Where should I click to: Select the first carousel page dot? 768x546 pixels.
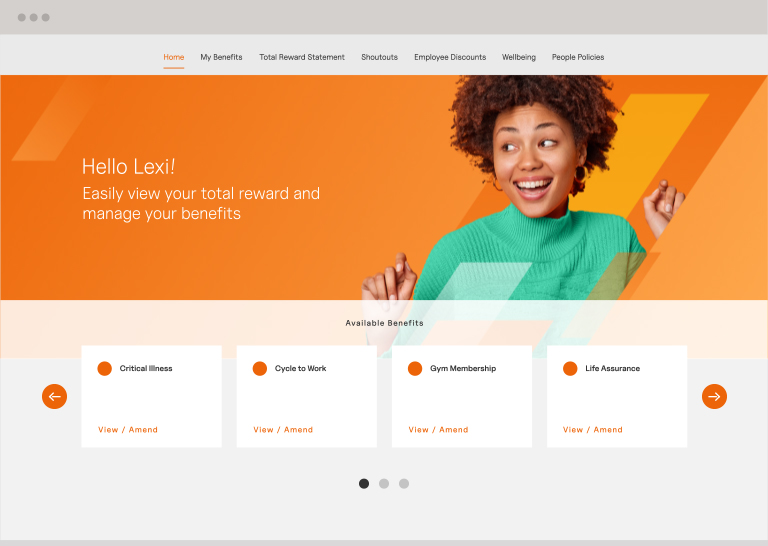click(x=364, y=483)
